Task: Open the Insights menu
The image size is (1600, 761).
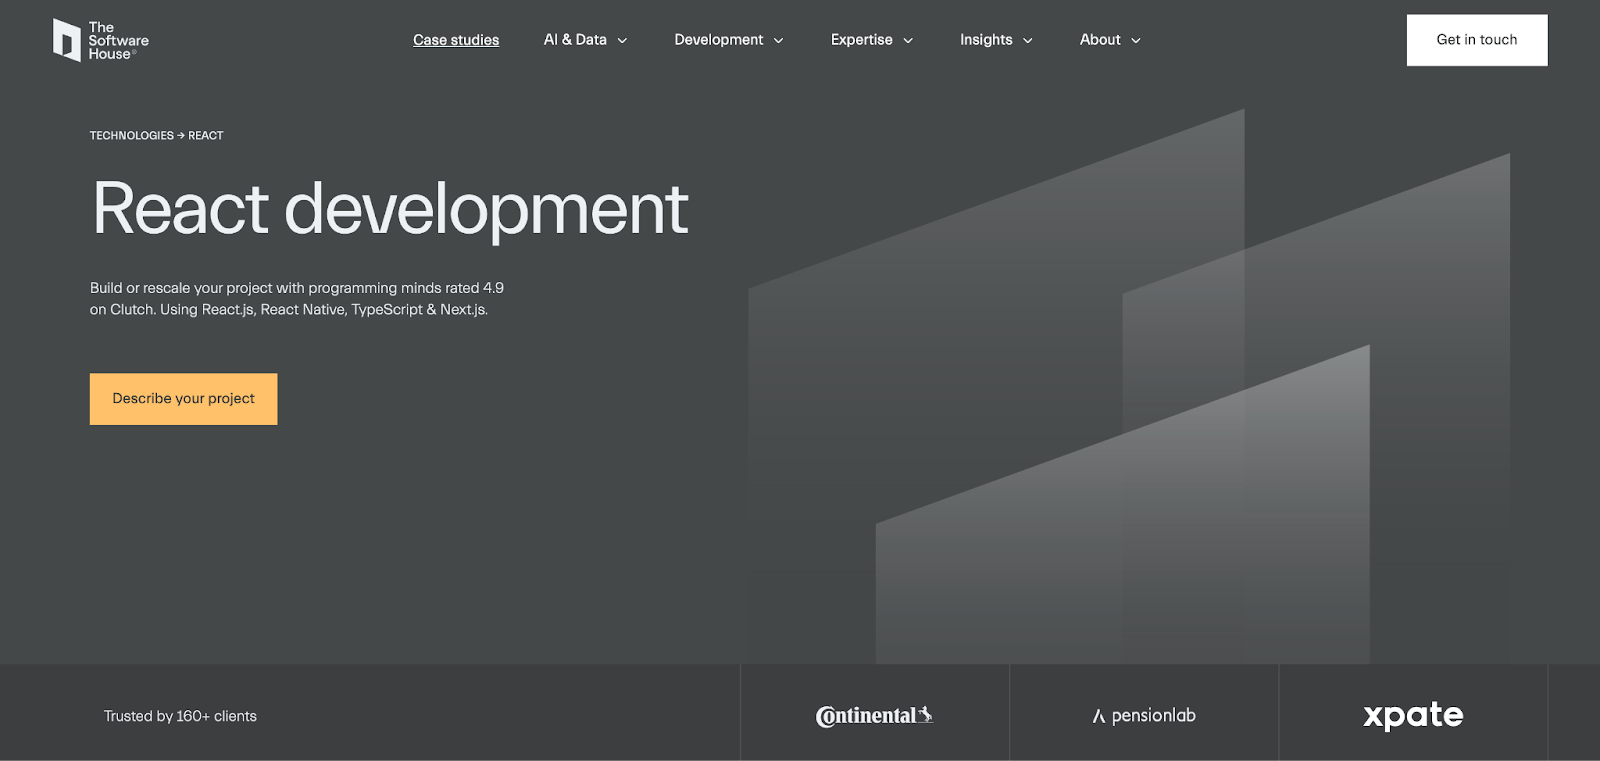Action: click(986, 40)
